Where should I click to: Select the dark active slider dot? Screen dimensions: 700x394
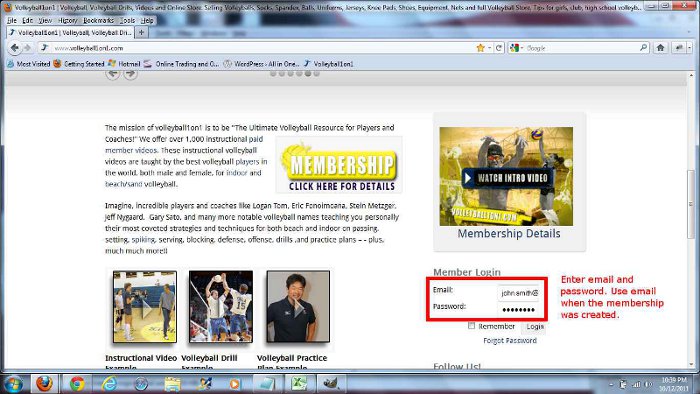click(308, 74)
